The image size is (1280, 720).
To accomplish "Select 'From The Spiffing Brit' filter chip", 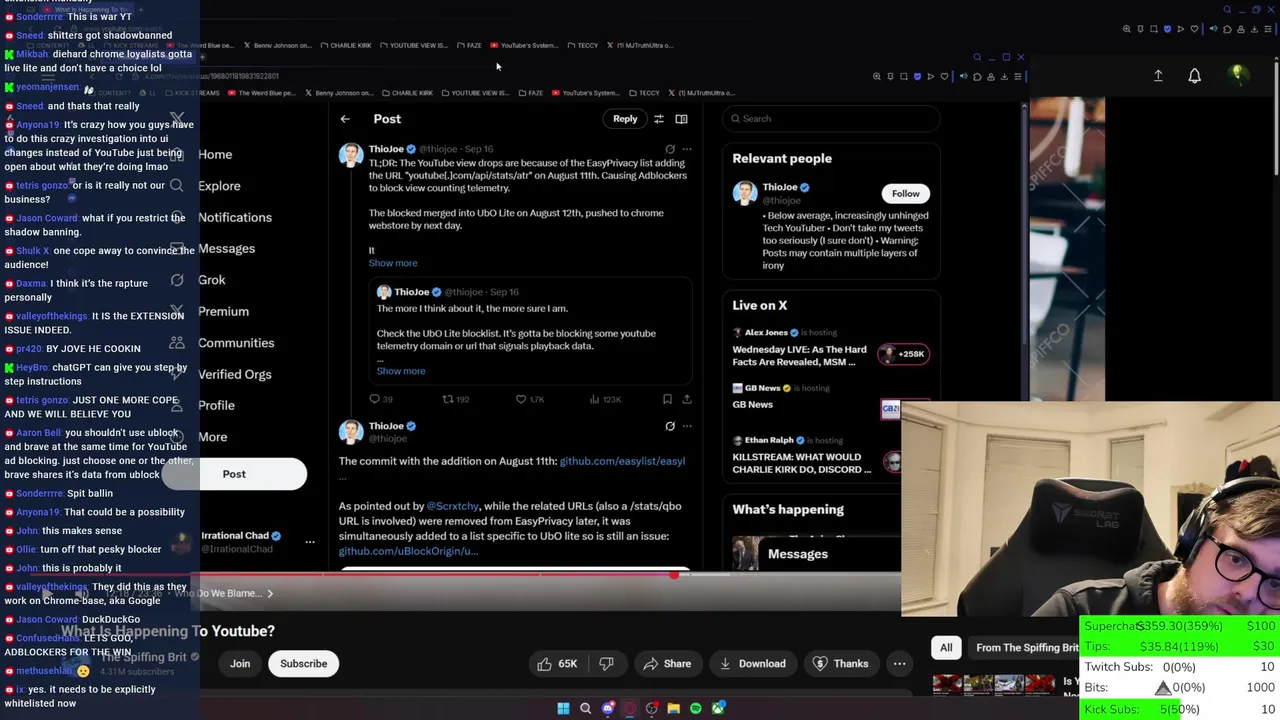I will point(1026,648).
